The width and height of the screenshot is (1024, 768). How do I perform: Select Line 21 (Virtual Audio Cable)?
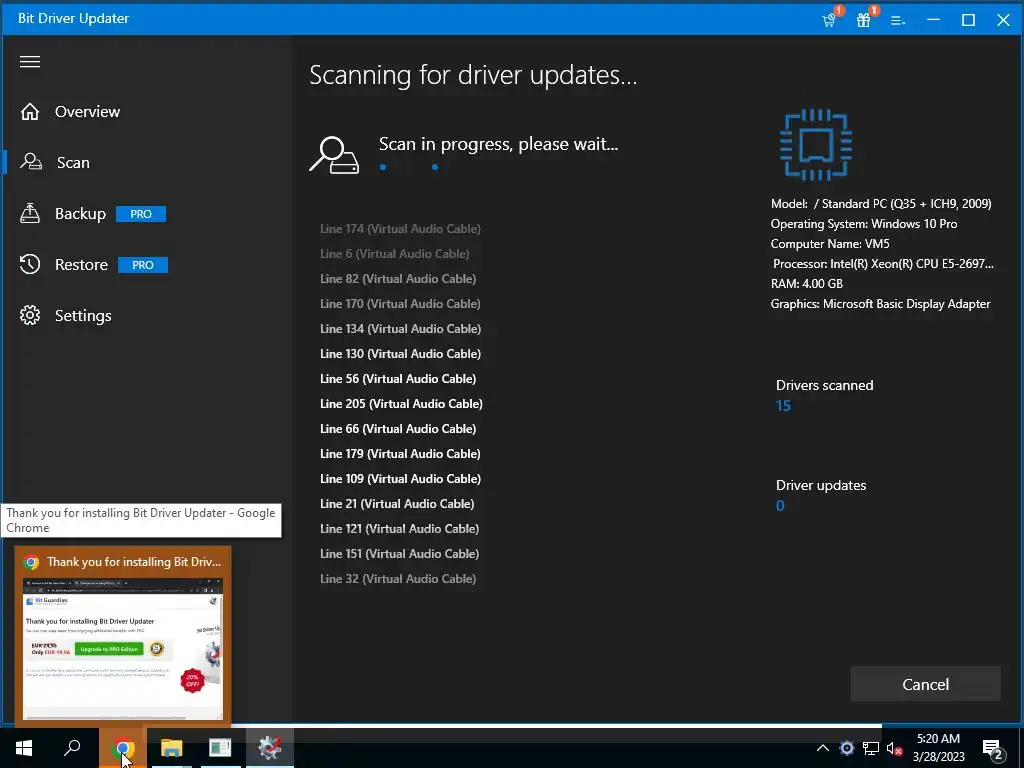point(397,504)
